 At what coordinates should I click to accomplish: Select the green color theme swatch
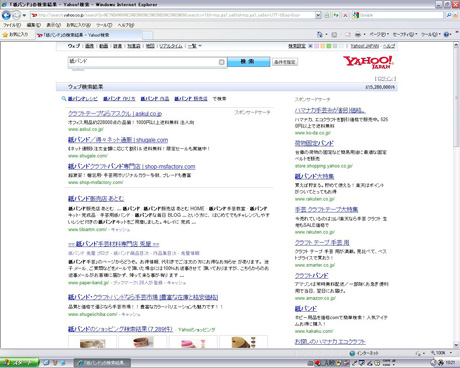(x=329, y=46)
